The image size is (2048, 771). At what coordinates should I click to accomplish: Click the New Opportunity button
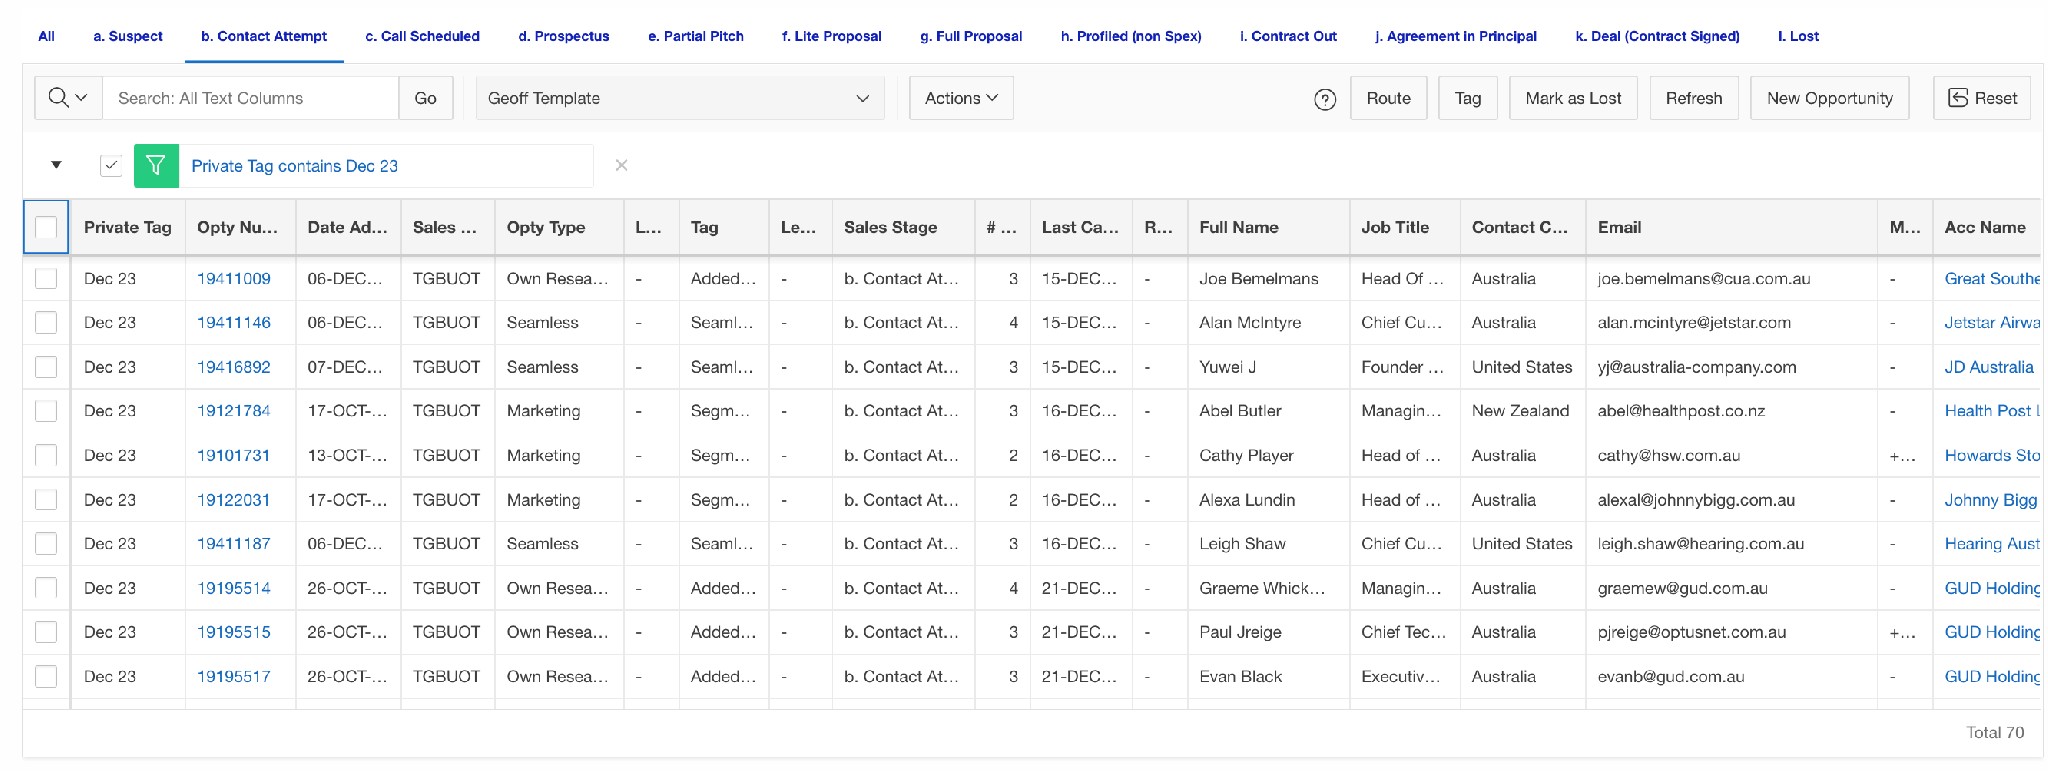point(1829,98)
